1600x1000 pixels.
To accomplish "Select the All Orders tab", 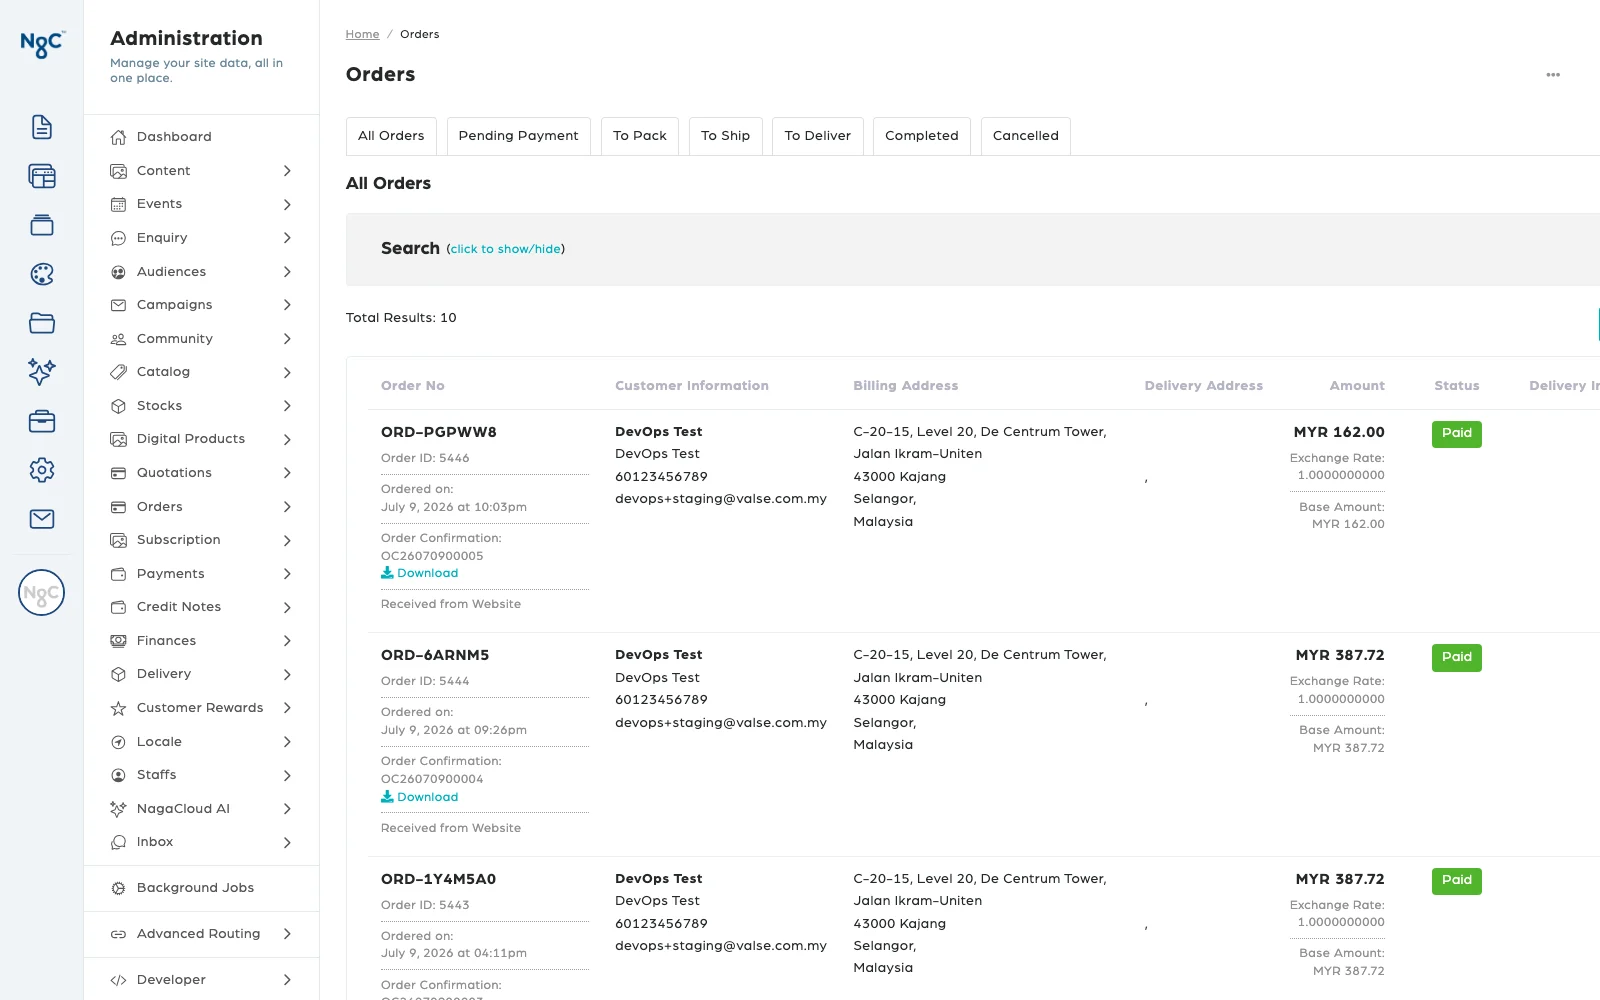I will click(391, 136).
